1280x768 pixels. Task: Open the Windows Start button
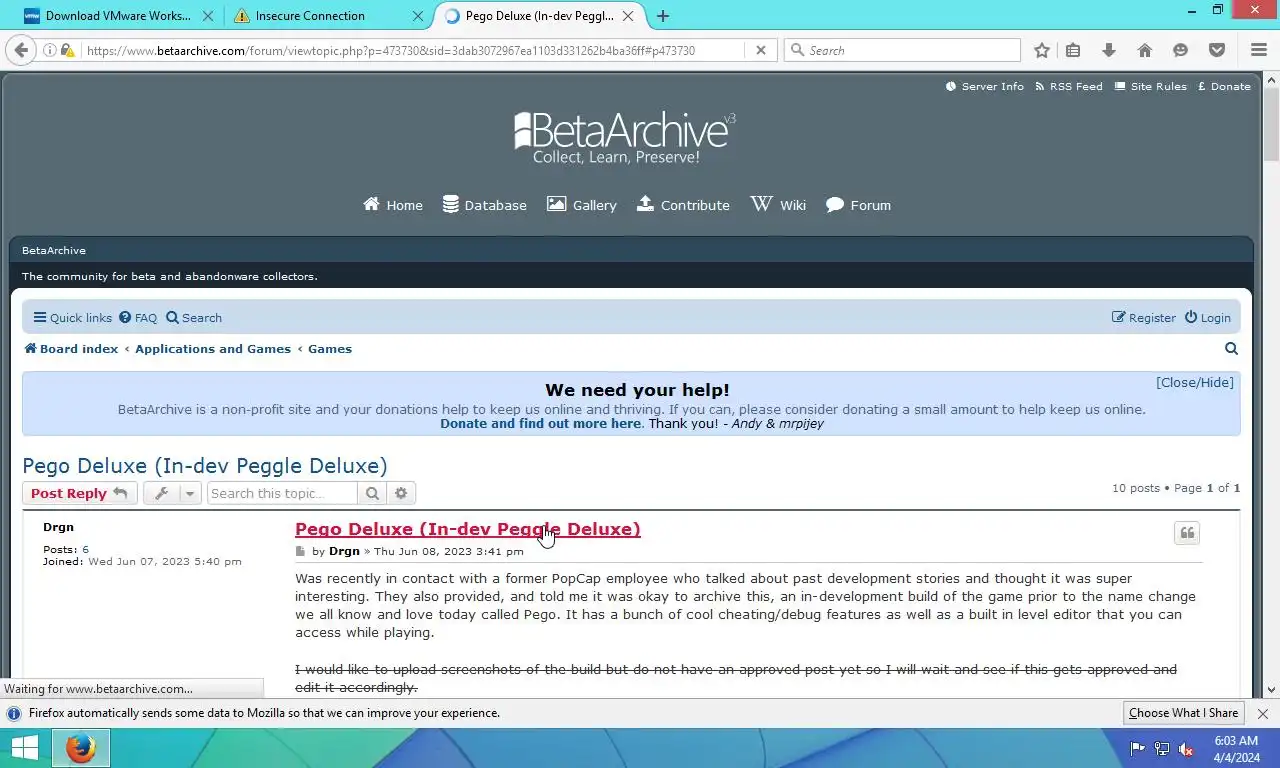pyautogui.click(x=24, y=748)
